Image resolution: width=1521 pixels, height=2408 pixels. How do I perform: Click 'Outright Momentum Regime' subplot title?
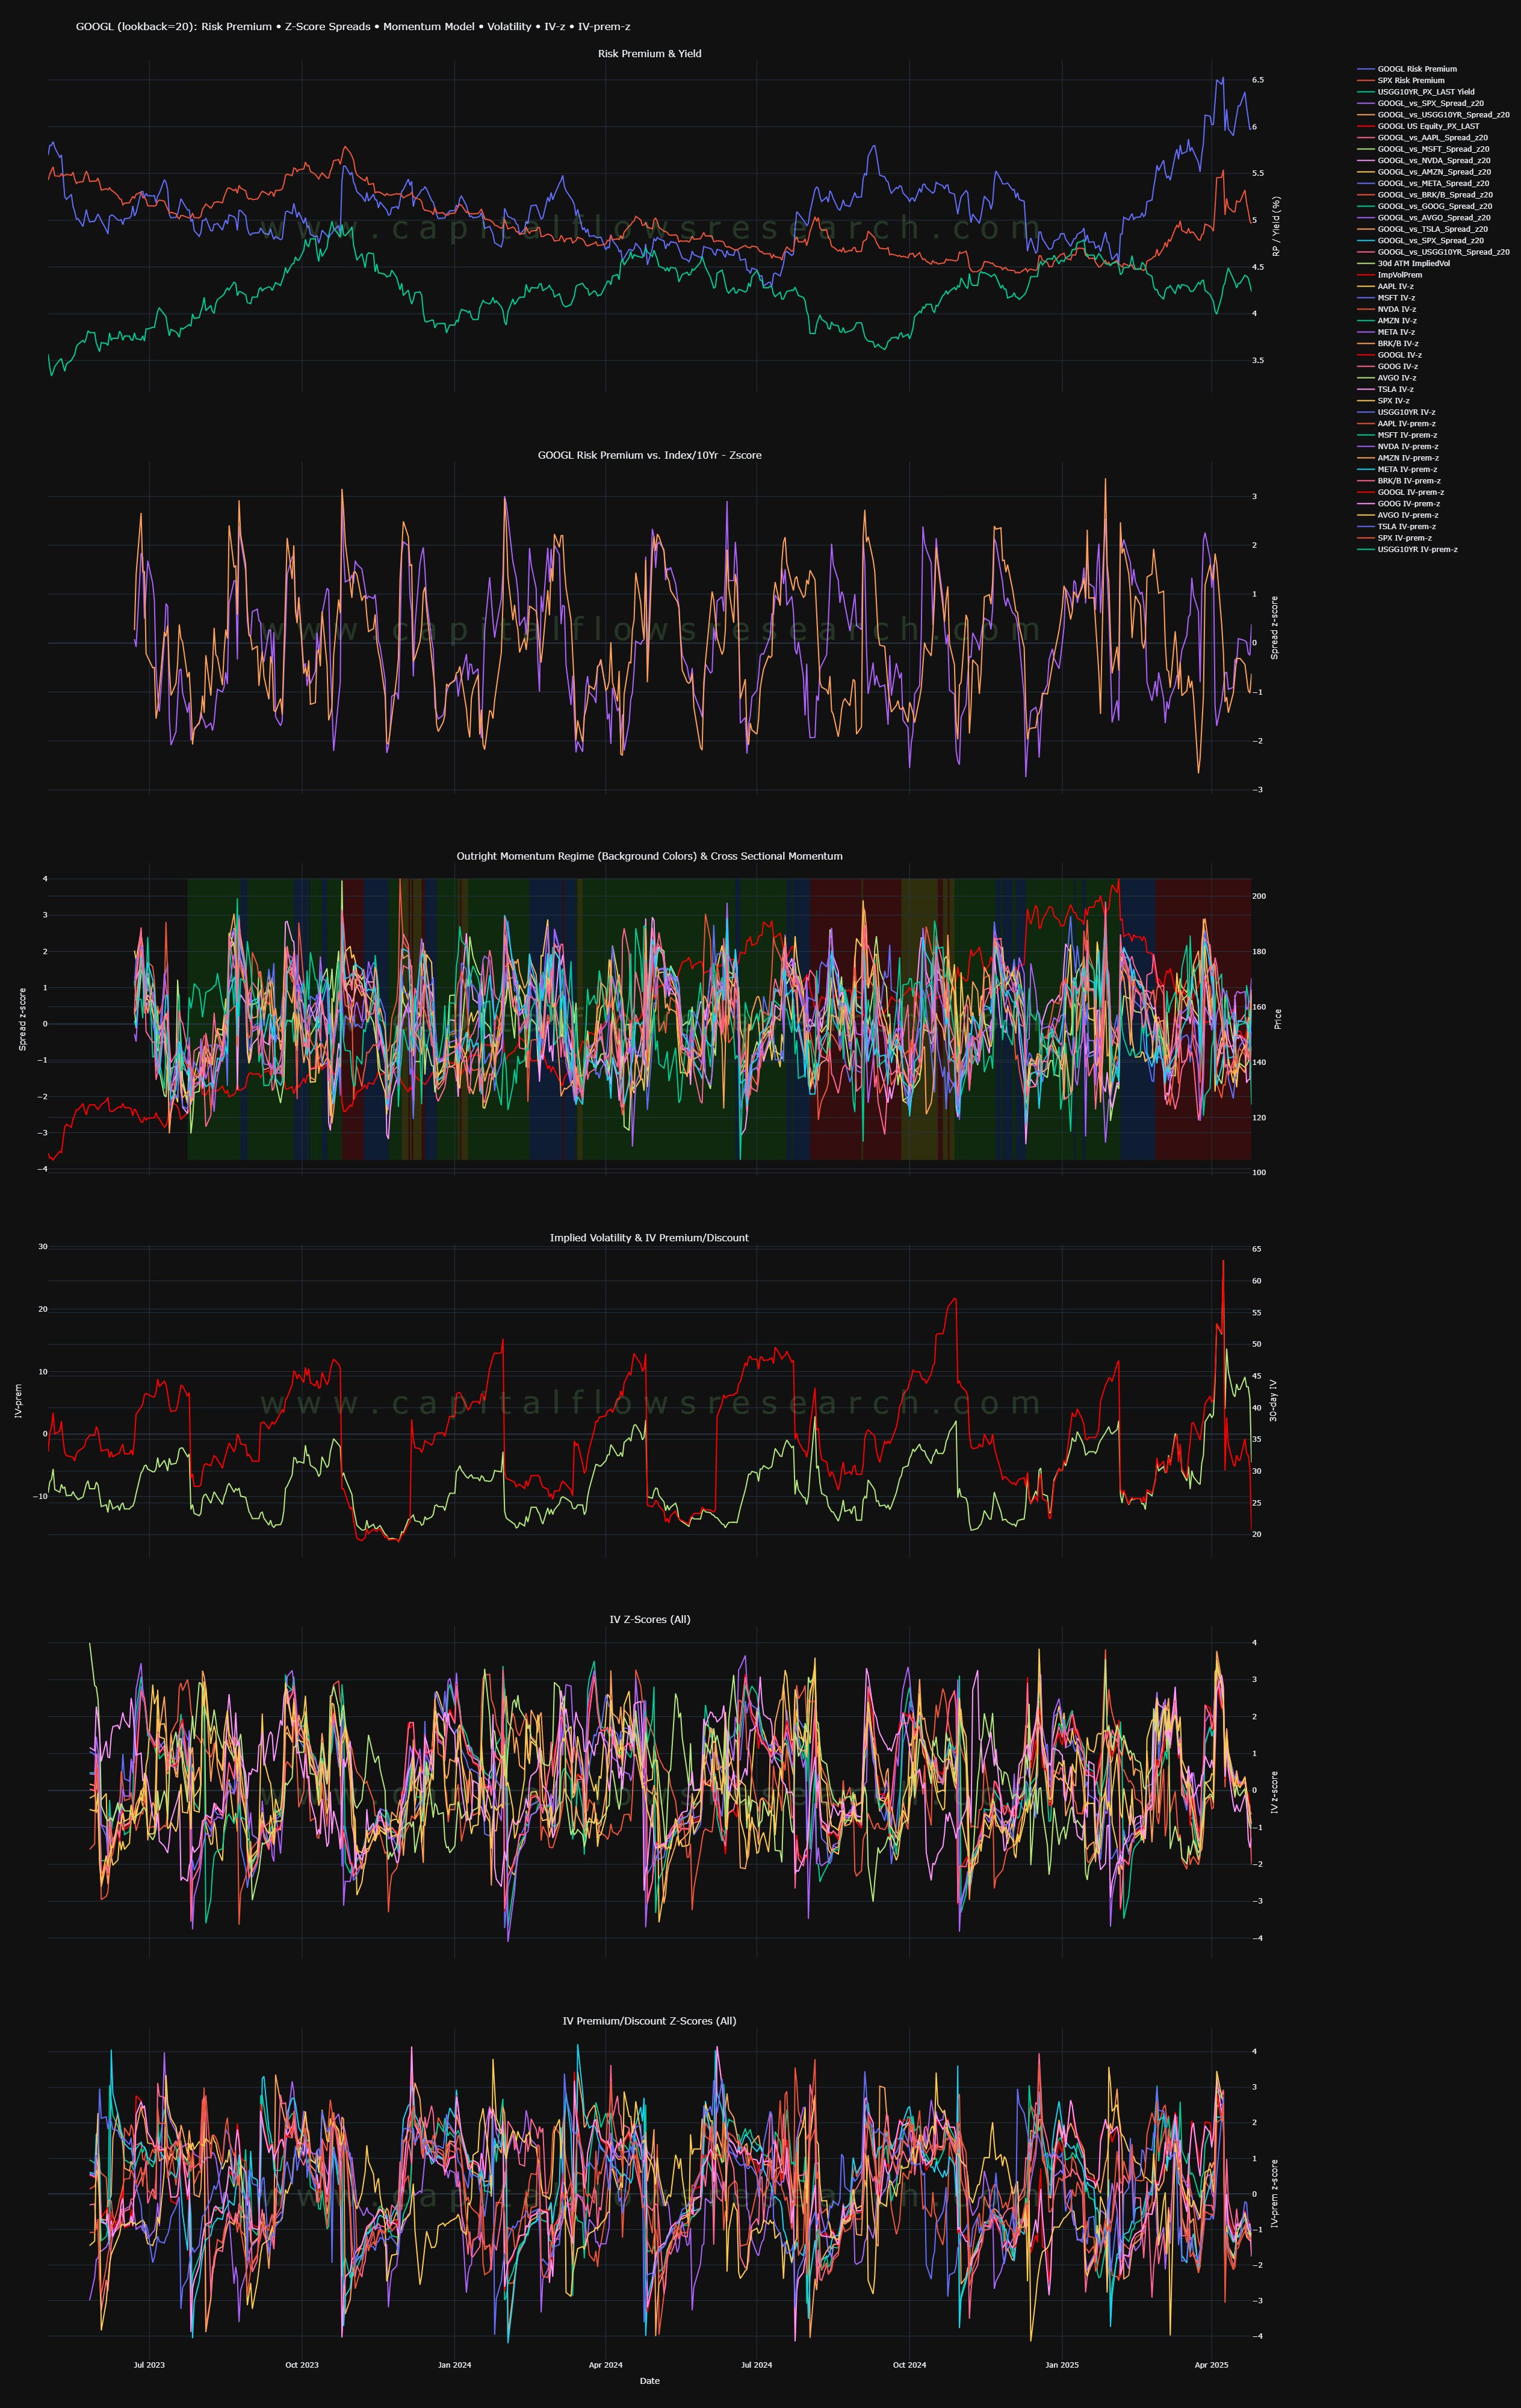pos(650,856)
